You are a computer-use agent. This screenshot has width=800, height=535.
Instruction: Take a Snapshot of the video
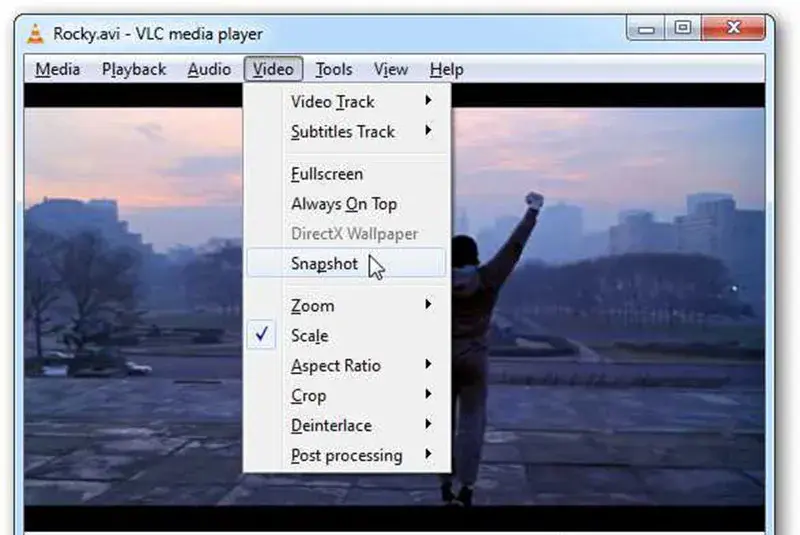point(347,264)
